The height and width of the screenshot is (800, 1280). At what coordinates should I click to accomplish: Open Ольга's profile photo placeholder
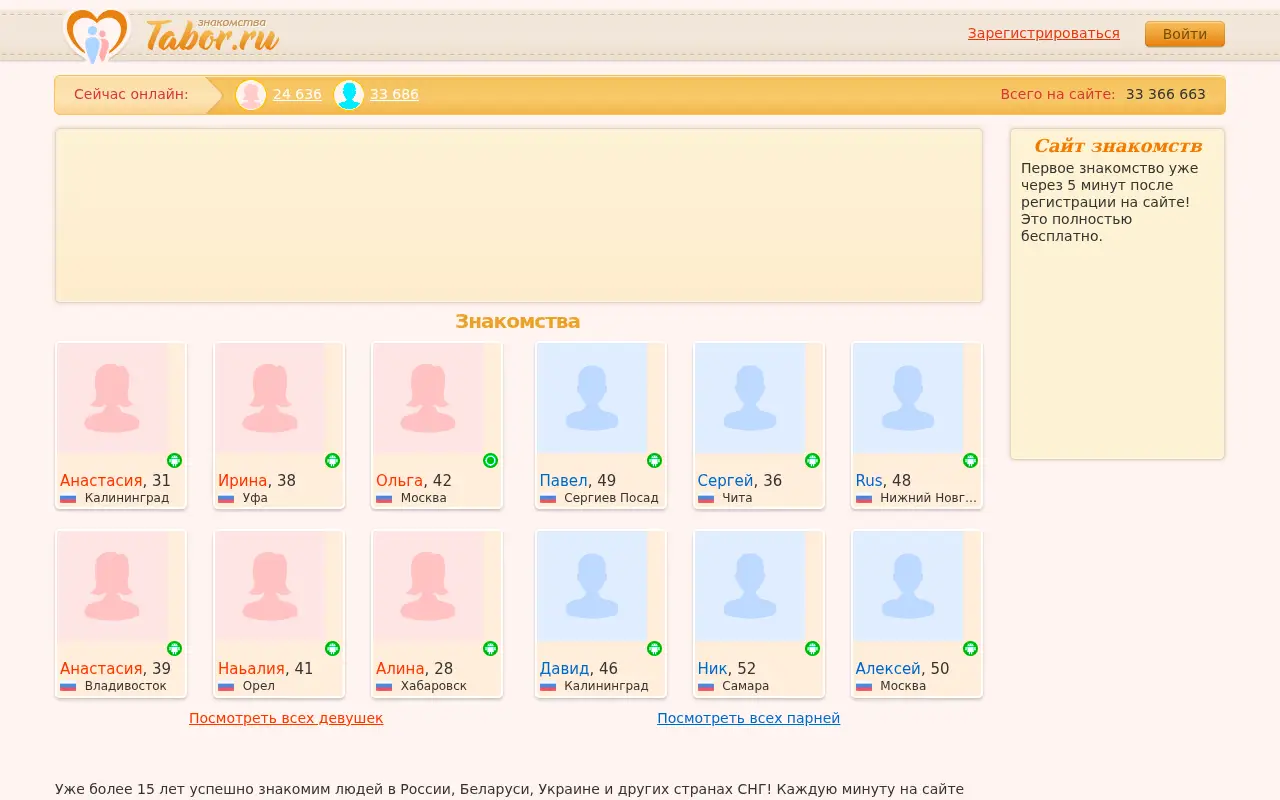428,398
